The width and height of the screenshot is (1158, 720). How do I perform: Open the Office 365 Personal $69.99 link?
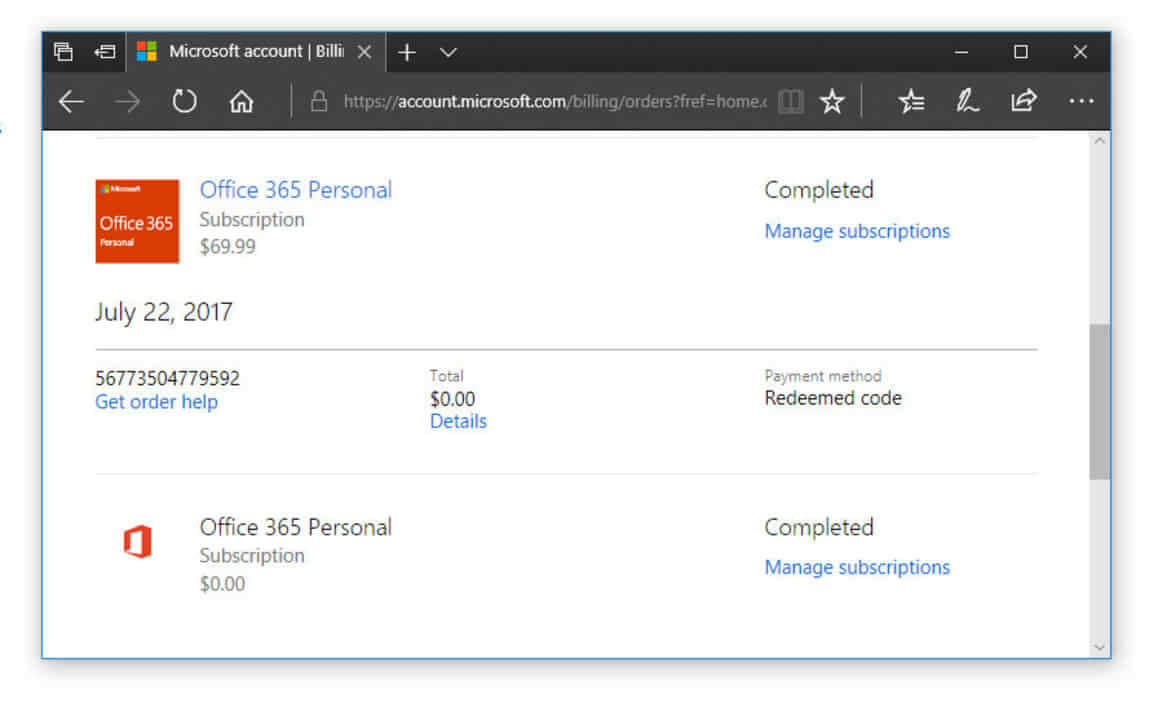point(296,190)
